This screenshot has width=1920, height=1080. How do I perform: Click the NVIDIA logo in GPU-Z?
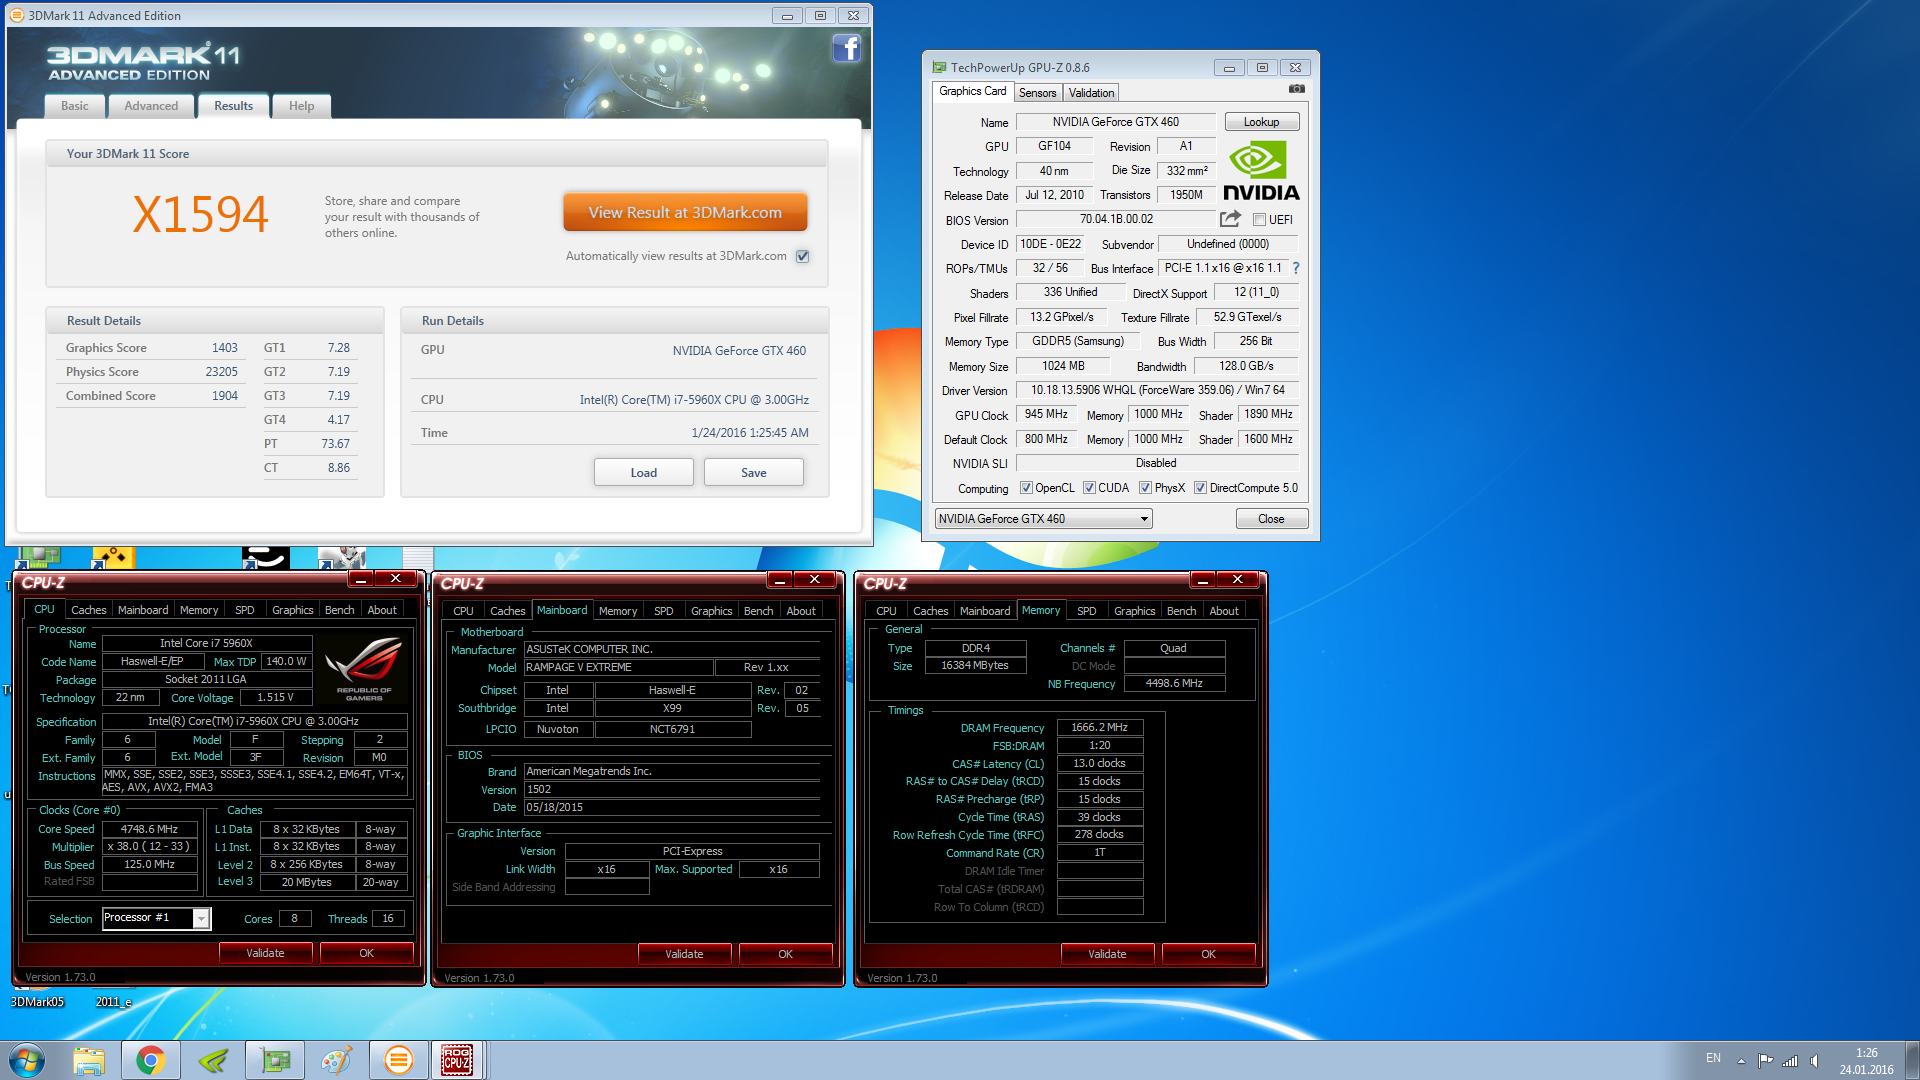(x=1260, y=171)
